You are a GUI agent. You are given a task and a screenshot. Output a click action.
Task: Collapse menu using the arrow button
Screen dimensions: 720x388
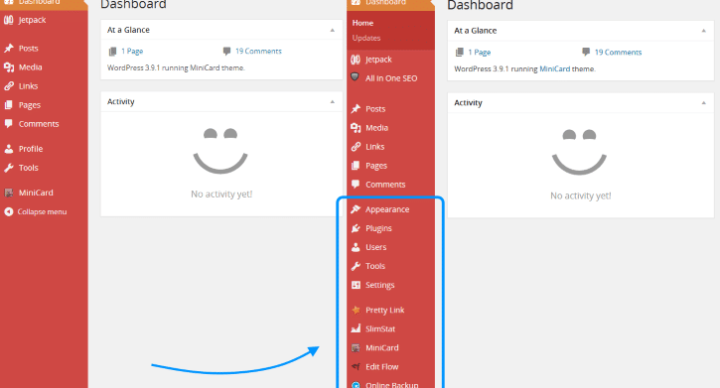(8, 212)
